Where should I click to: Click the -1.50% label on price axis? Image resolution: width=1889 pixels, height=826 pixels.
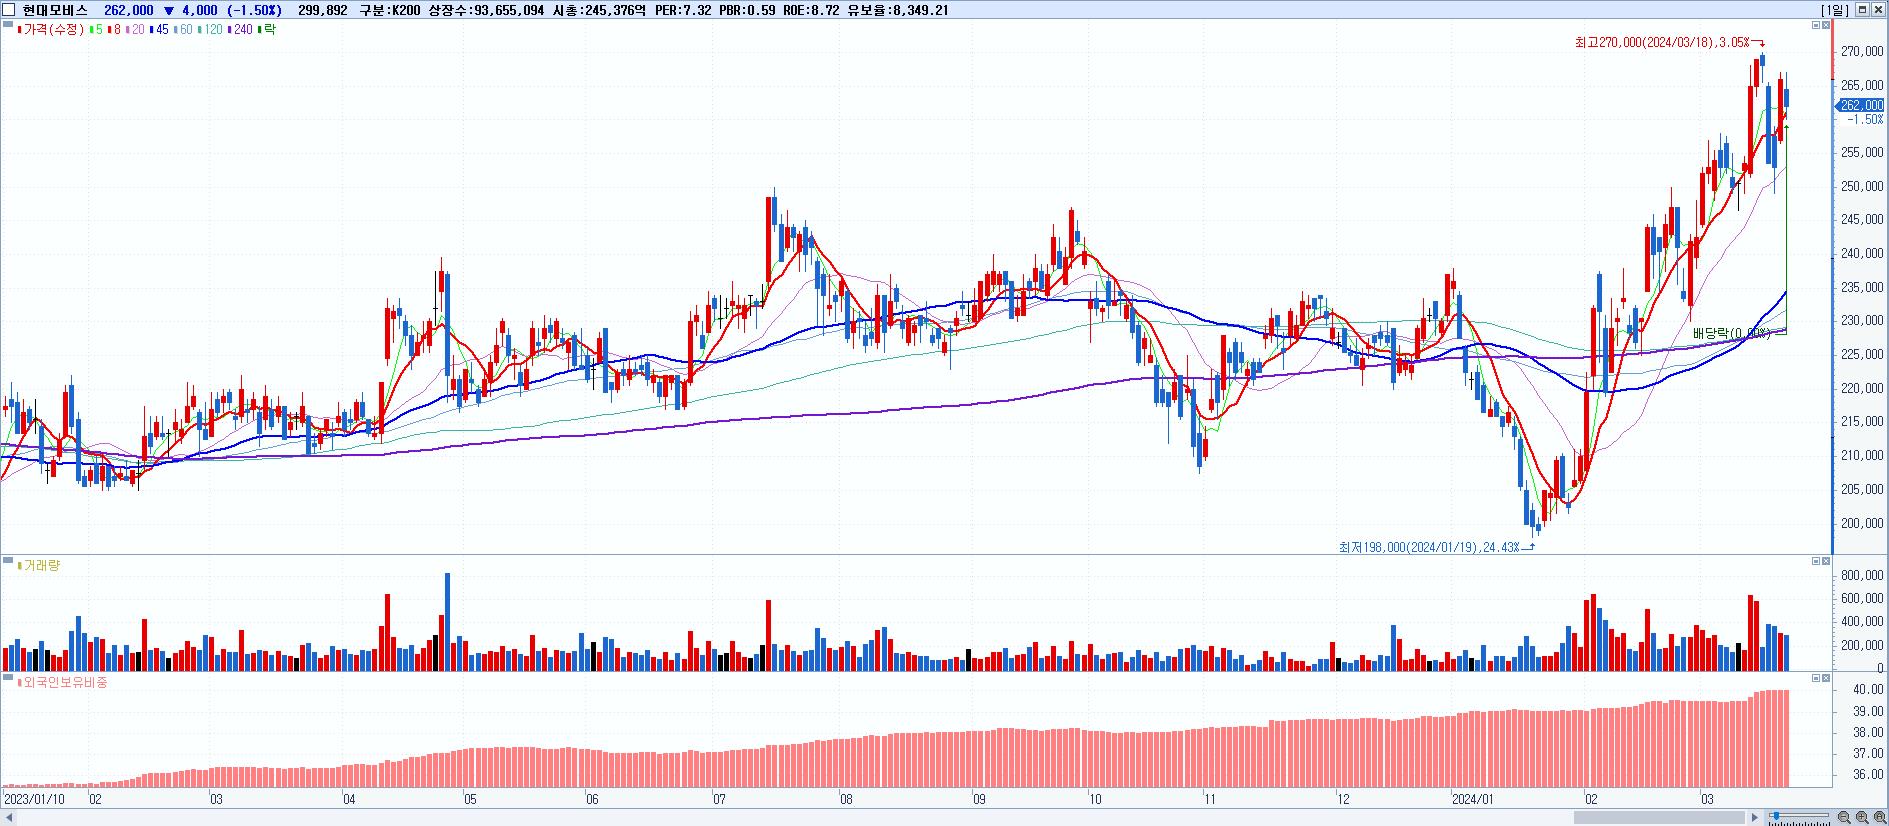click(1865, 119)
